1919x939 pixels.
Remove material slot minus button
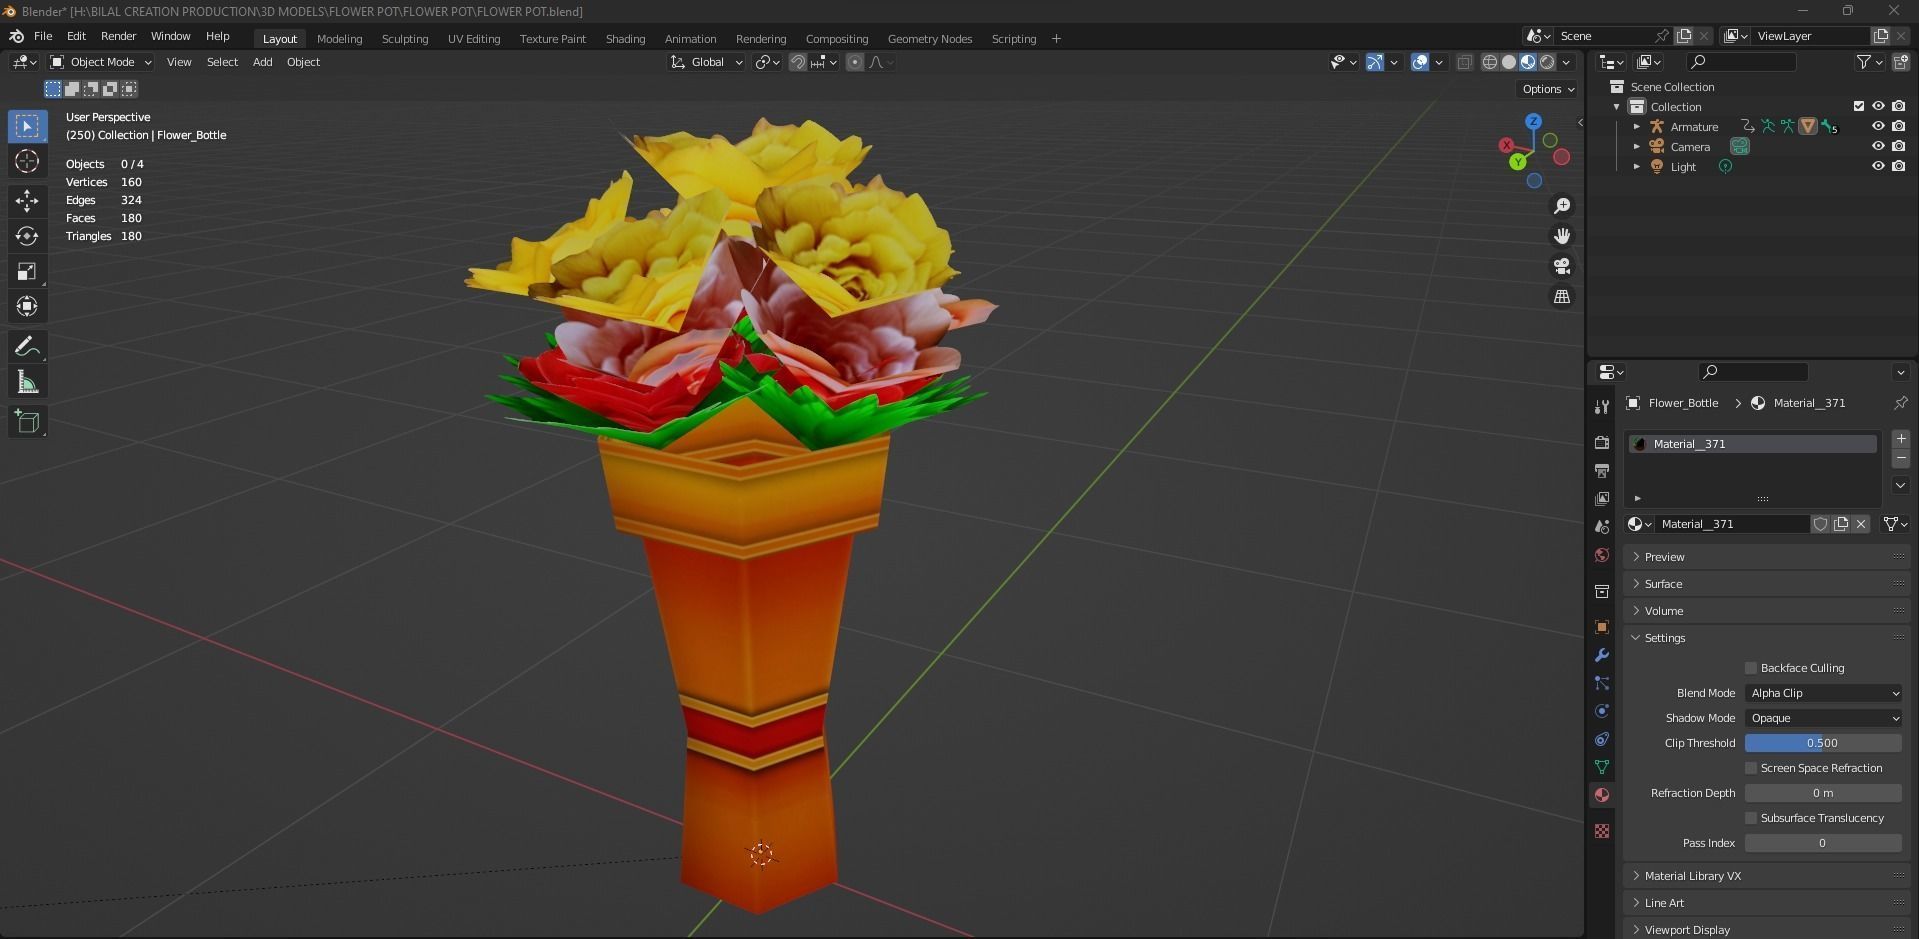(x=1900, y=458)
